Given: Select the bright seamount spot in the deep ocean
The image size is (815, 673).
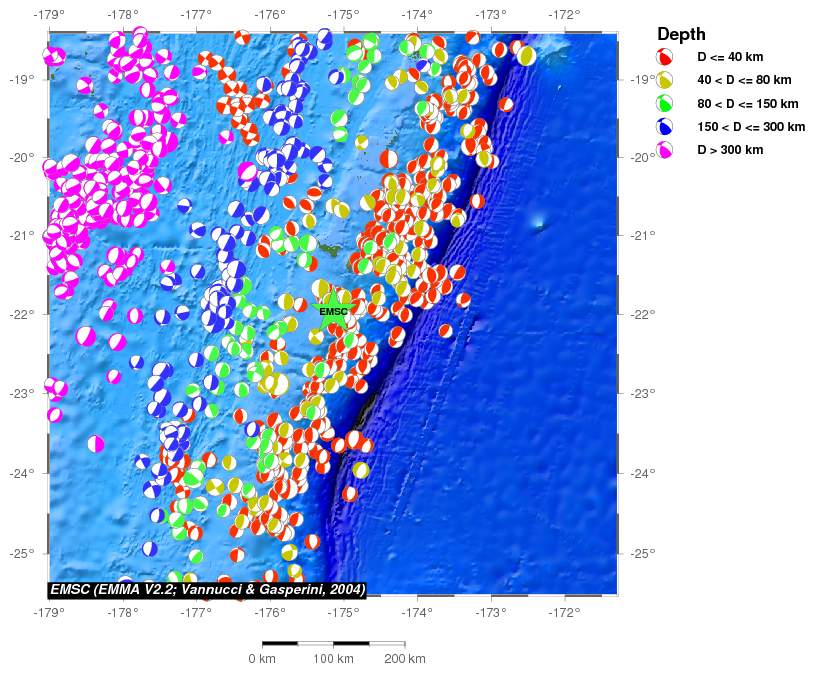Looking at the screenshot, I should click(x=538, y=223).
